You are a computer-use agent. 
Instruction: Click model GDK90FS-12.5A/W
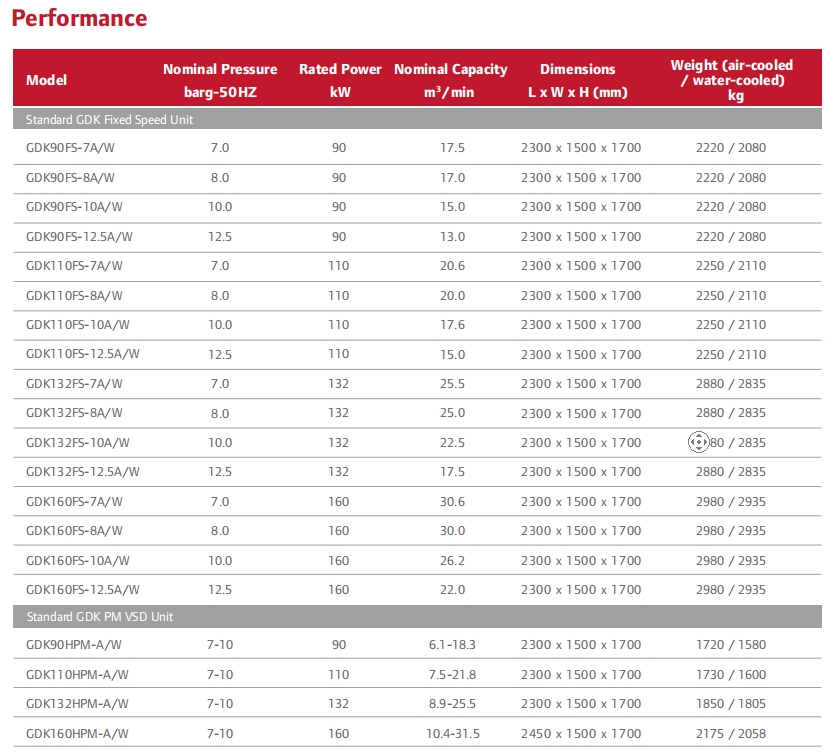coord(79,237)
